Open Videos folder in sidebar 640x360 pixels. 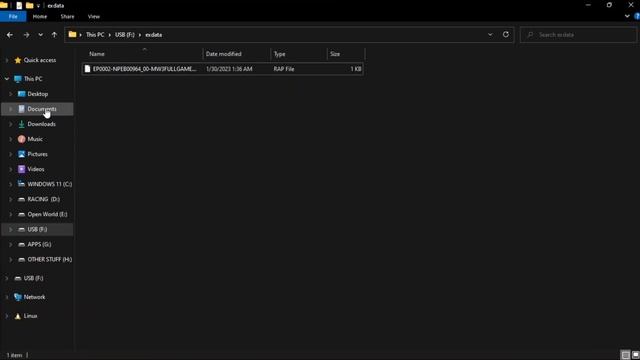36,169
